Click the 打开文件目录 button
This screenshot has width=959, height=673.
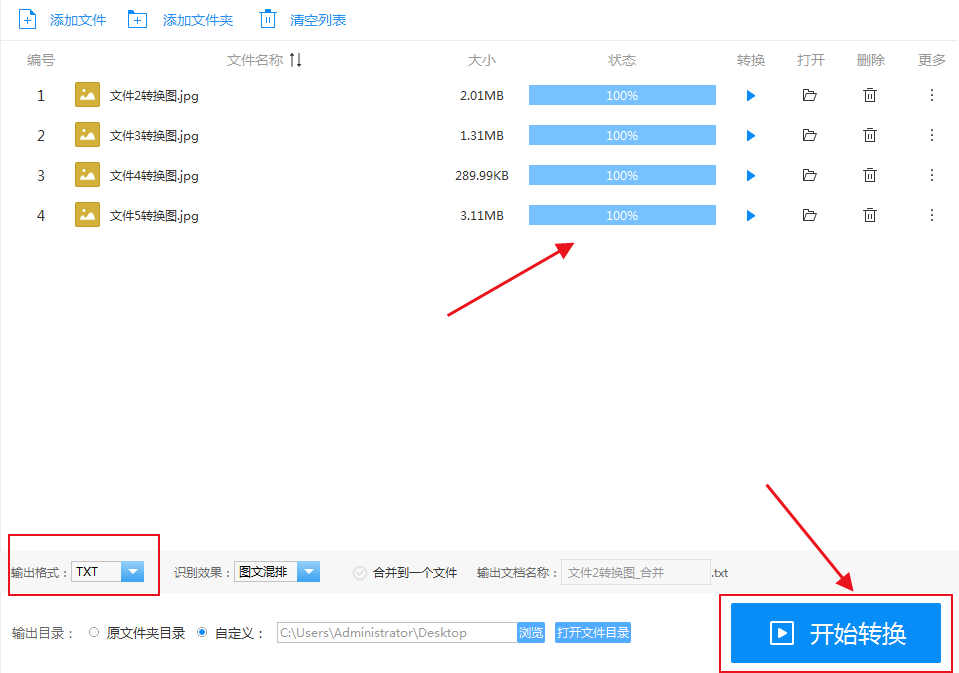(593, 633)
